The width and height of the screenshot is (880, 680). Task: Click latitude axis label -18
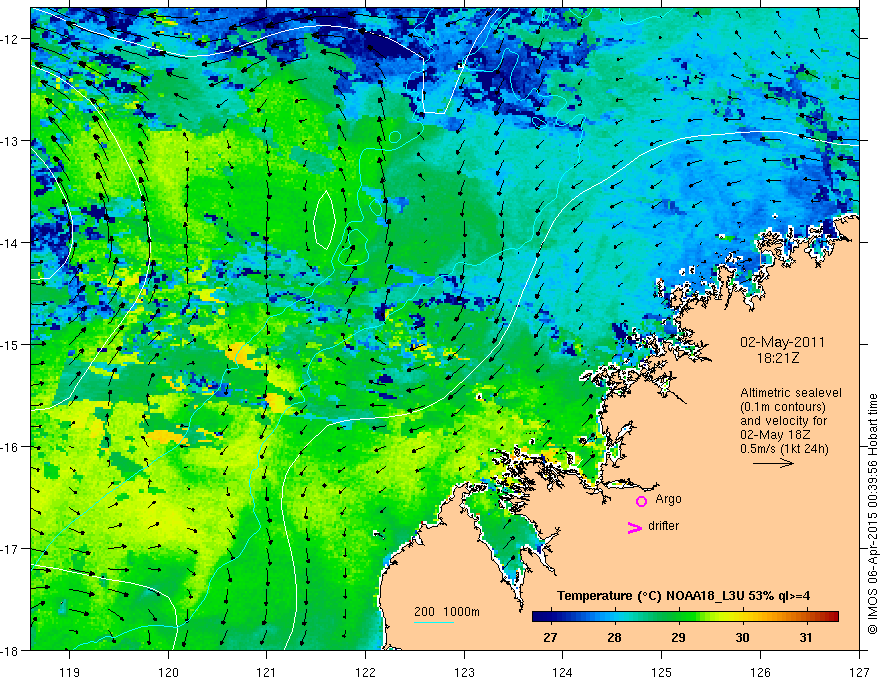[11, 650]
